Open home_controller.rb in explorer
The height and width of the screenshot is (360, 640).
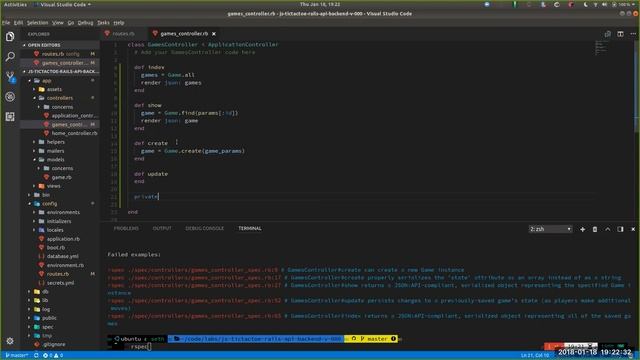point(74,133)
